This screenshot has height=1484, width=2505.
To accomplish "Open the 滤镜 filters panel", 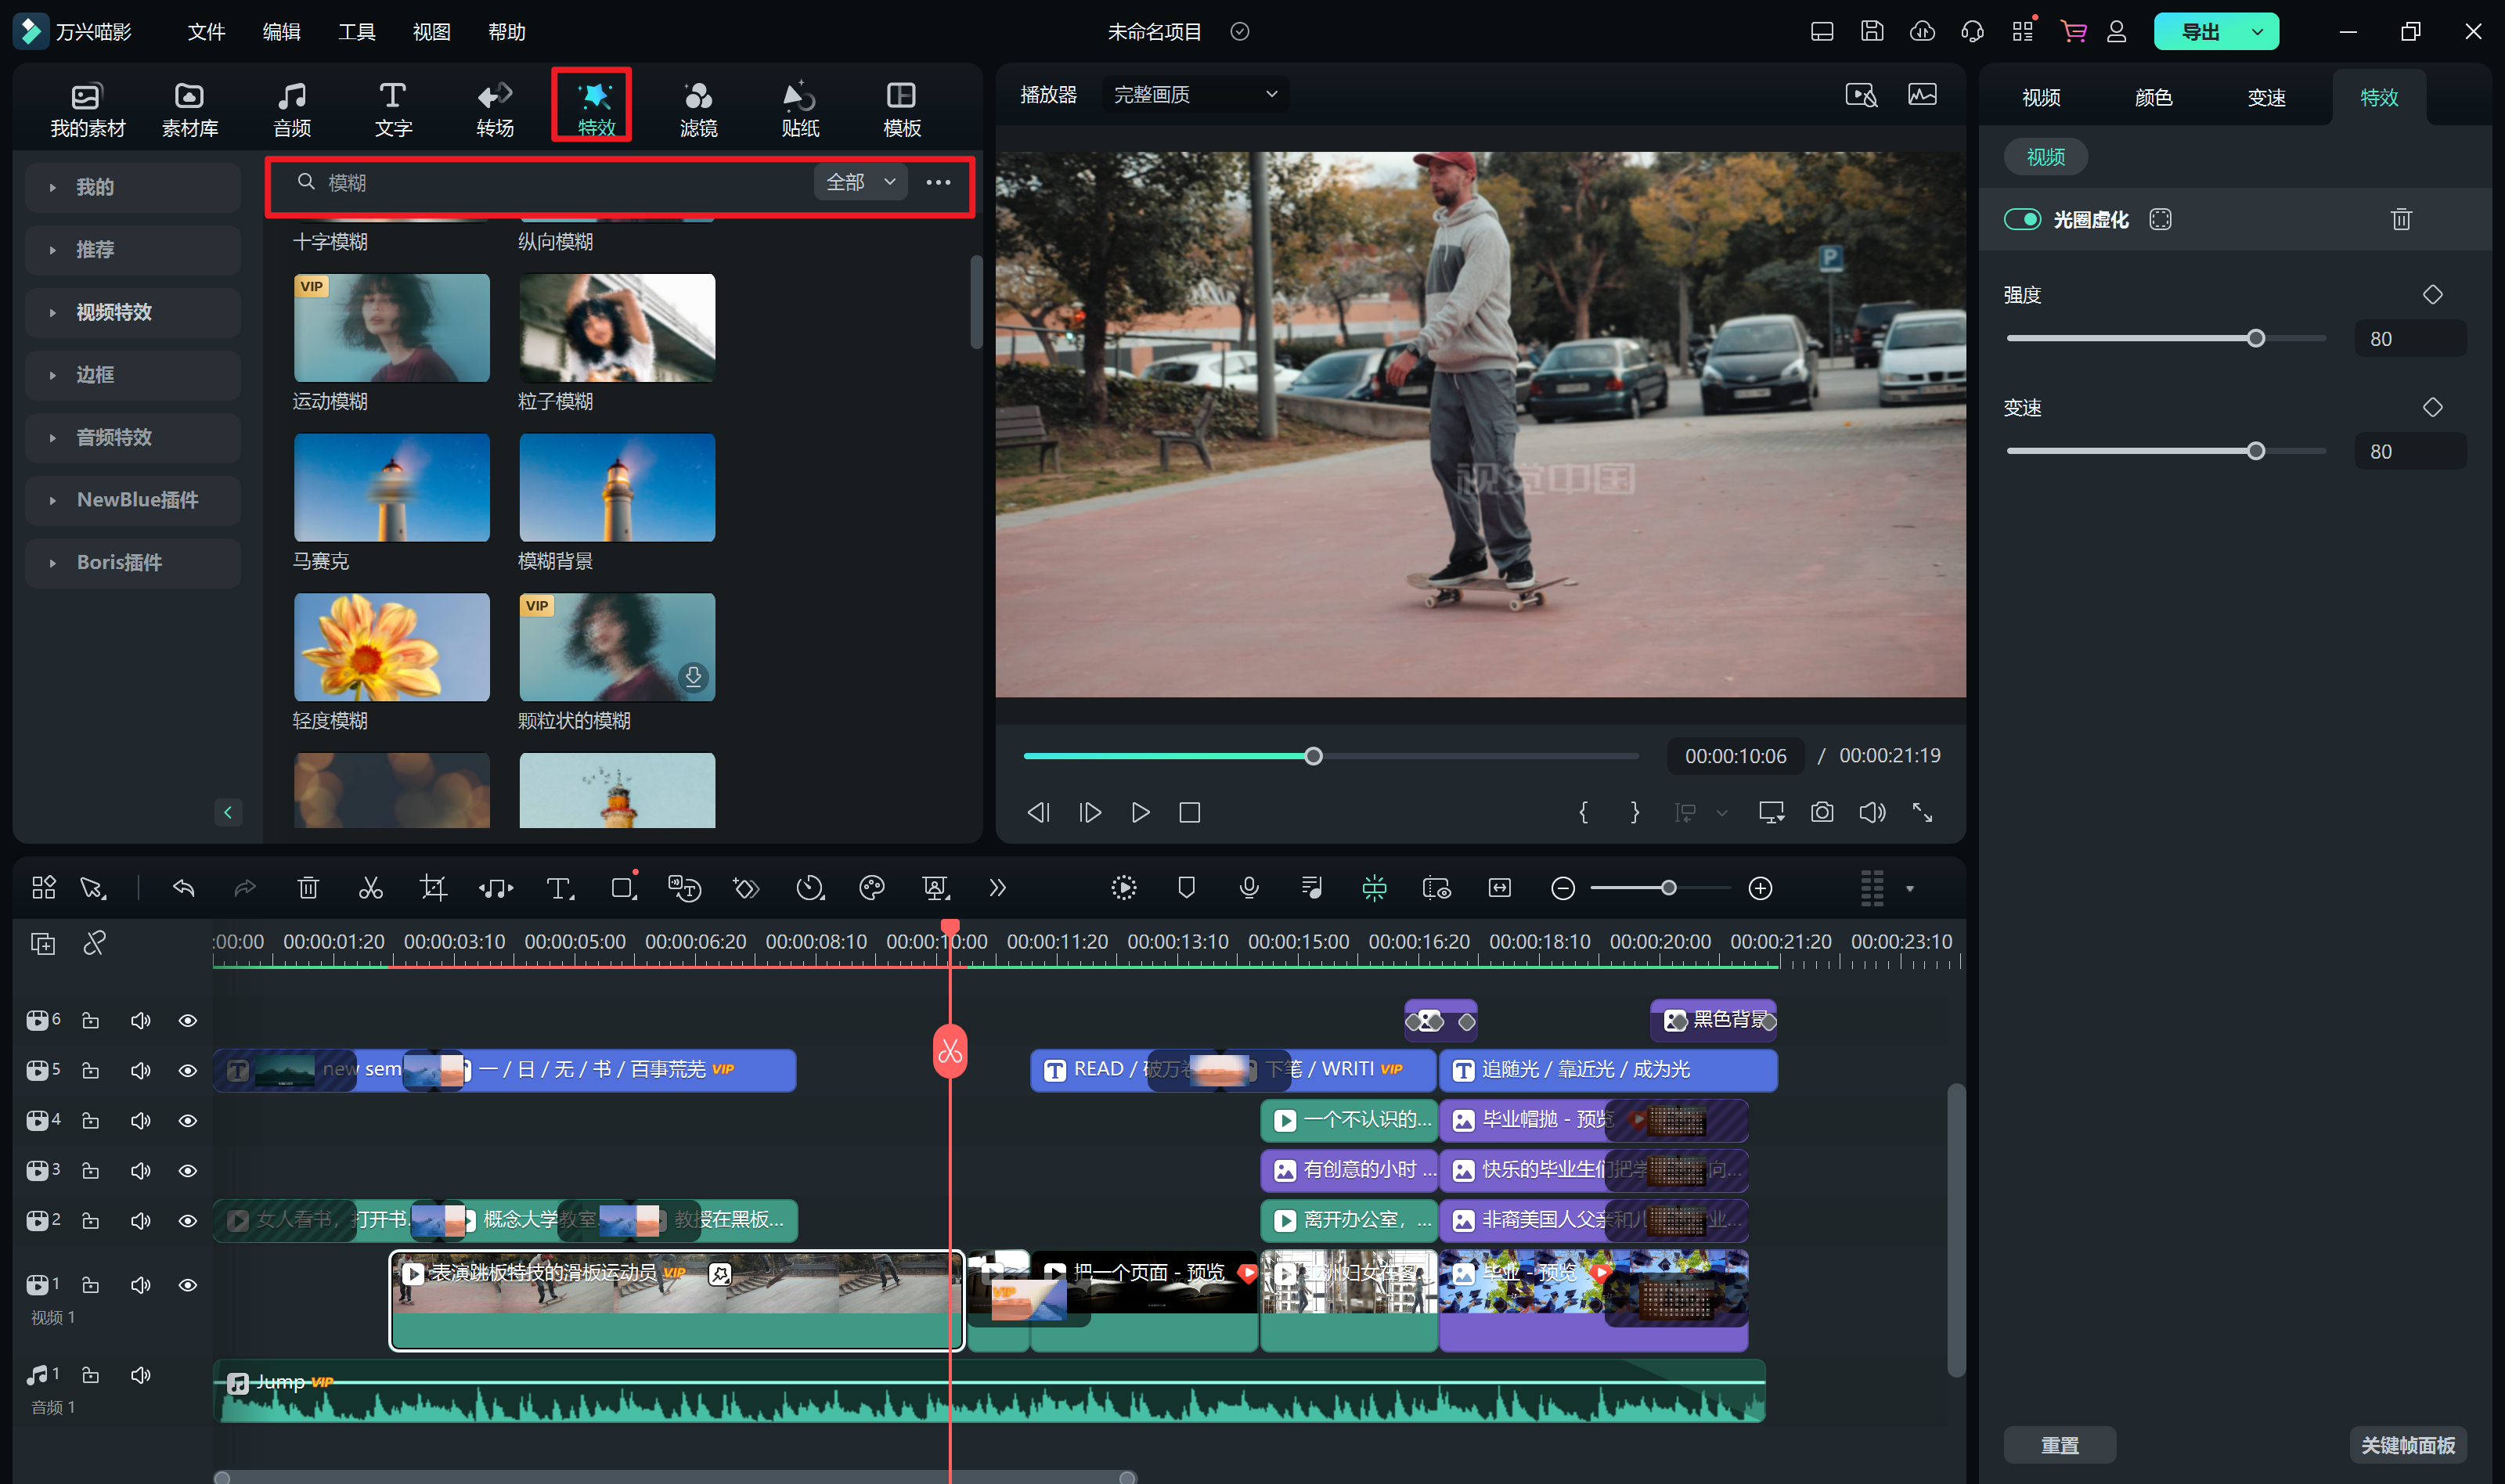I will 698,109.
